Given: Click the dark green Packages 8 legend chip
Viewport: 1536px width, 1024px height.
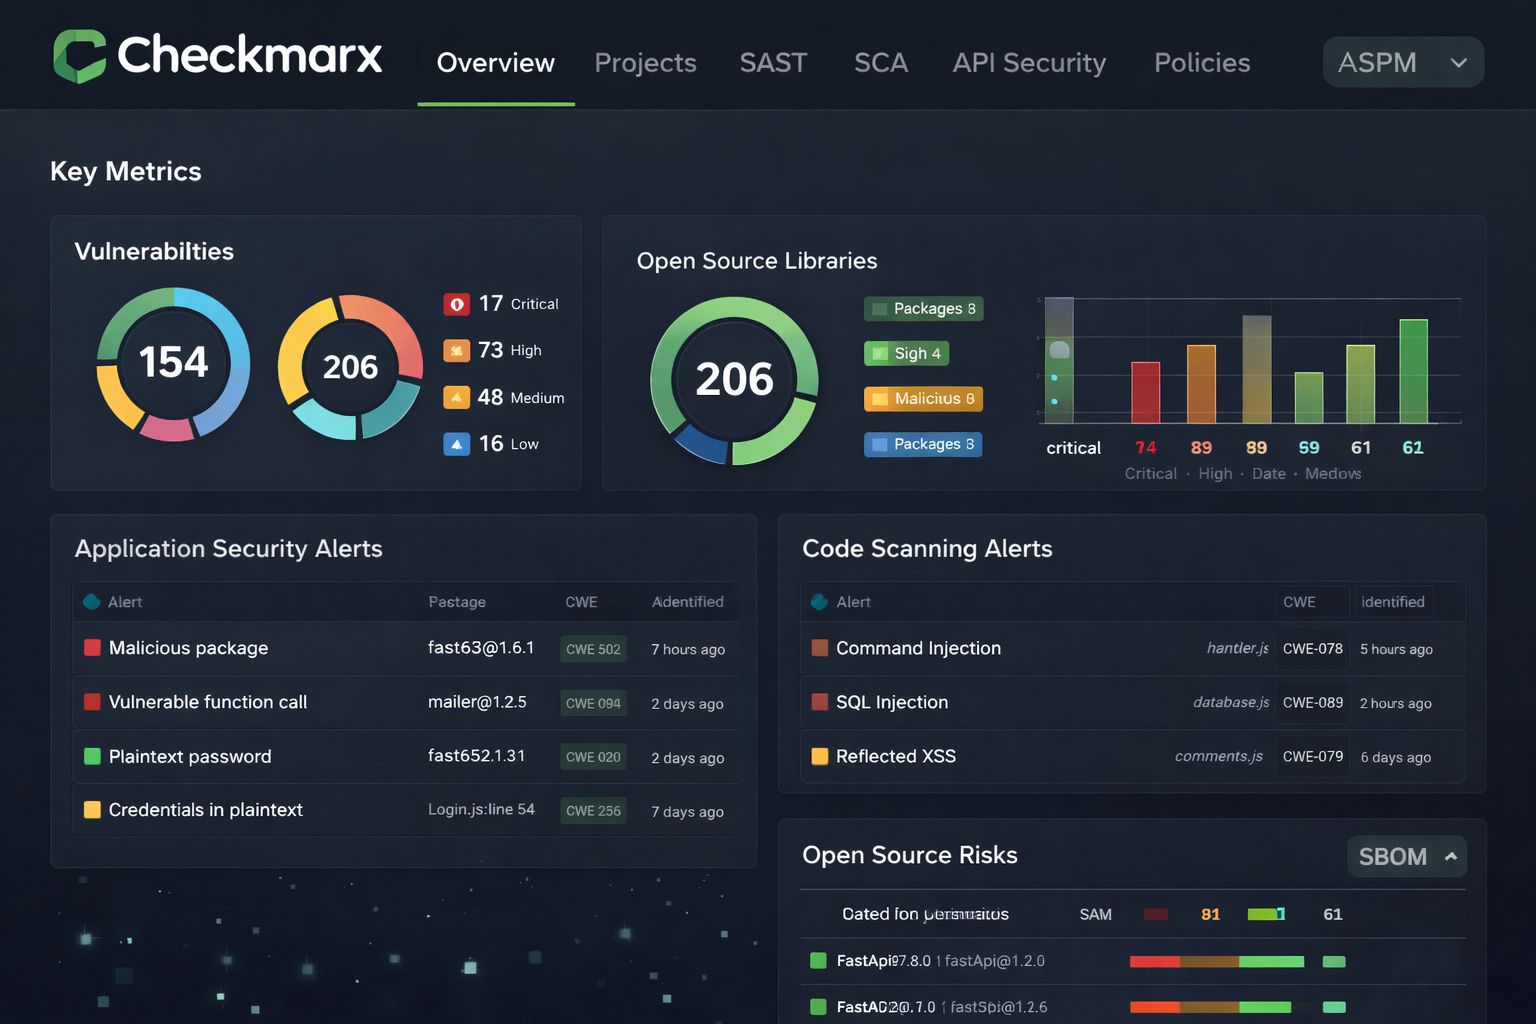Looking at the screenshot, I should pyautogui.click(x=923, y=309).
